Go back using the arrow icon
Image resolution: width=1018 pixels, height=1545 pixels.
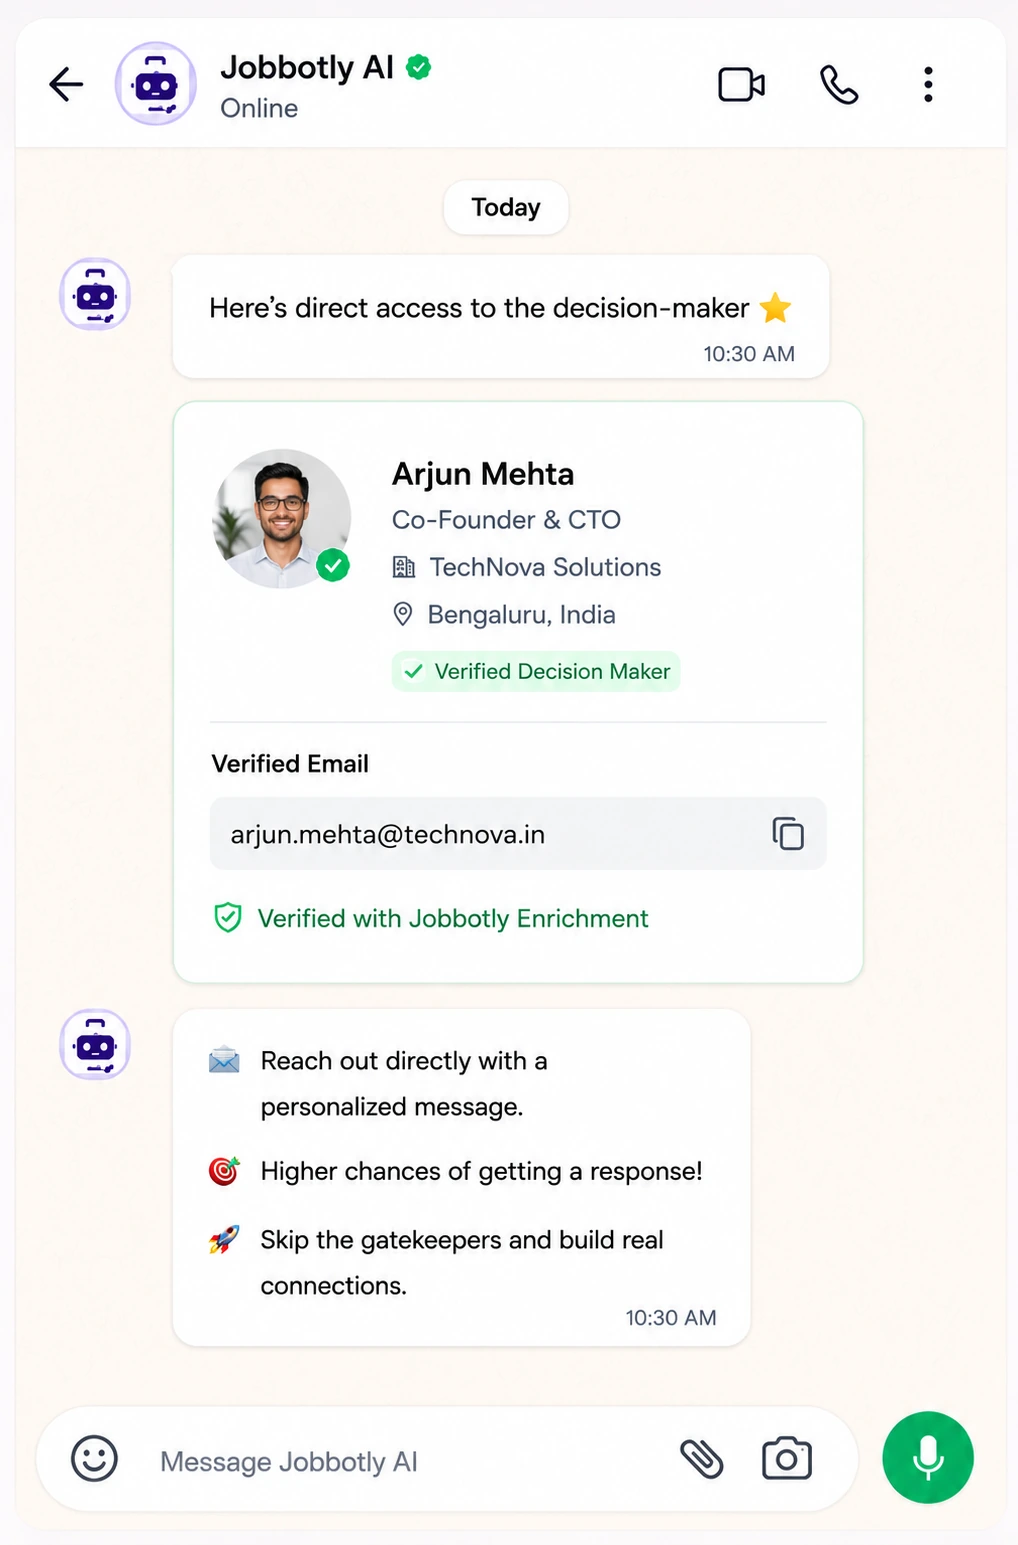tap(66, 84)
